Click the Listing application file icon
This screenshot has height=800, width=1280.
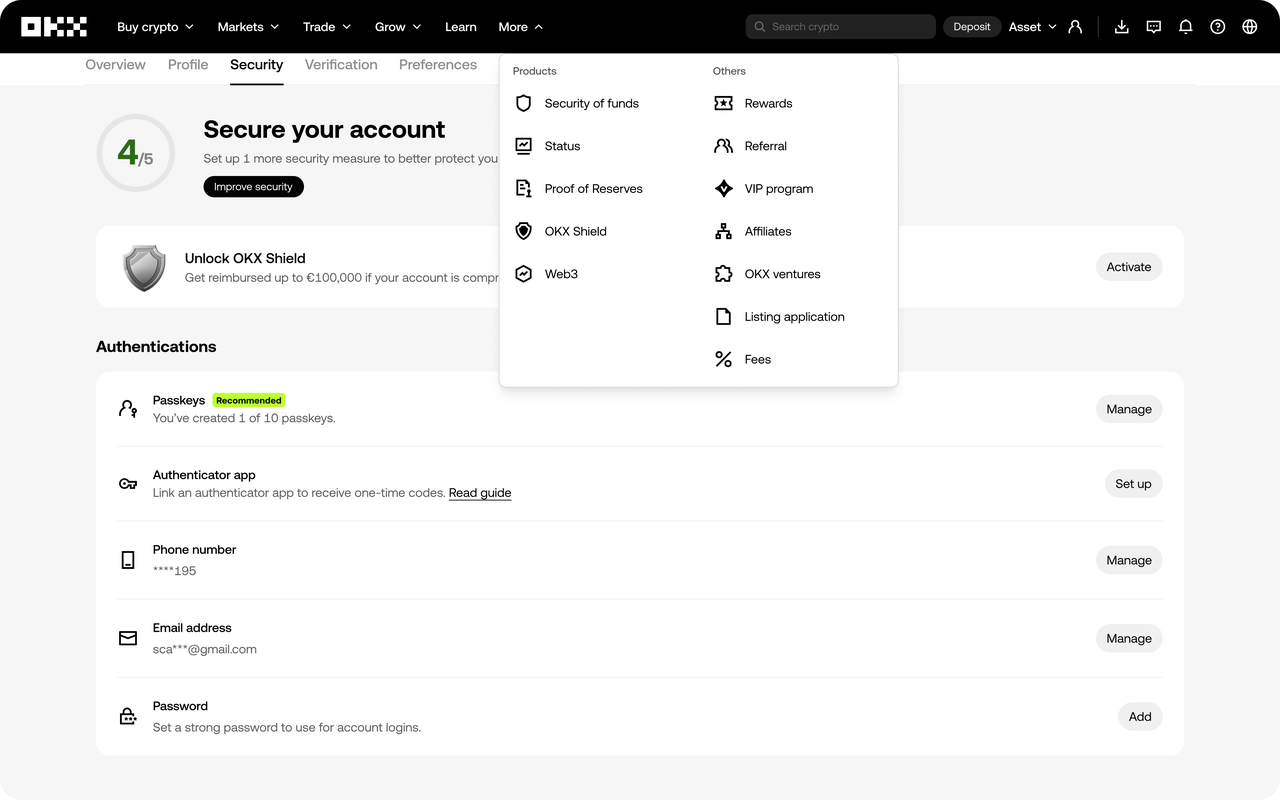pos(723,317)
